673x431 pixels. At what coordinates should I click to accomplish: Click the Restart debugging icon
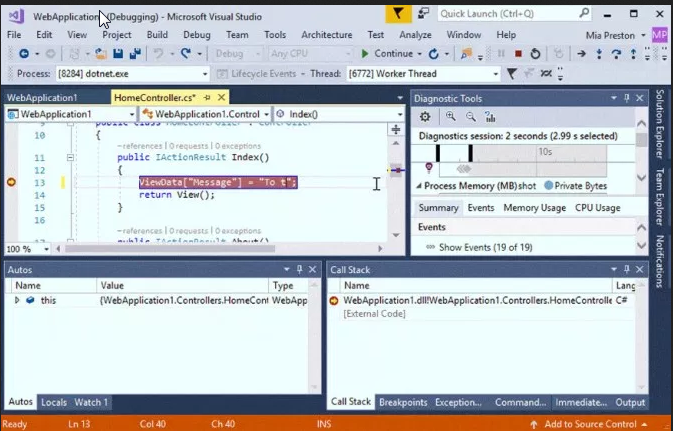point(535,54)
